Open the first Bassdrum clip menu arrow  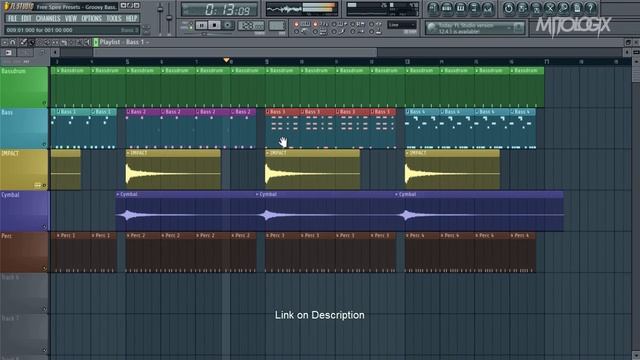pos(59,71)
